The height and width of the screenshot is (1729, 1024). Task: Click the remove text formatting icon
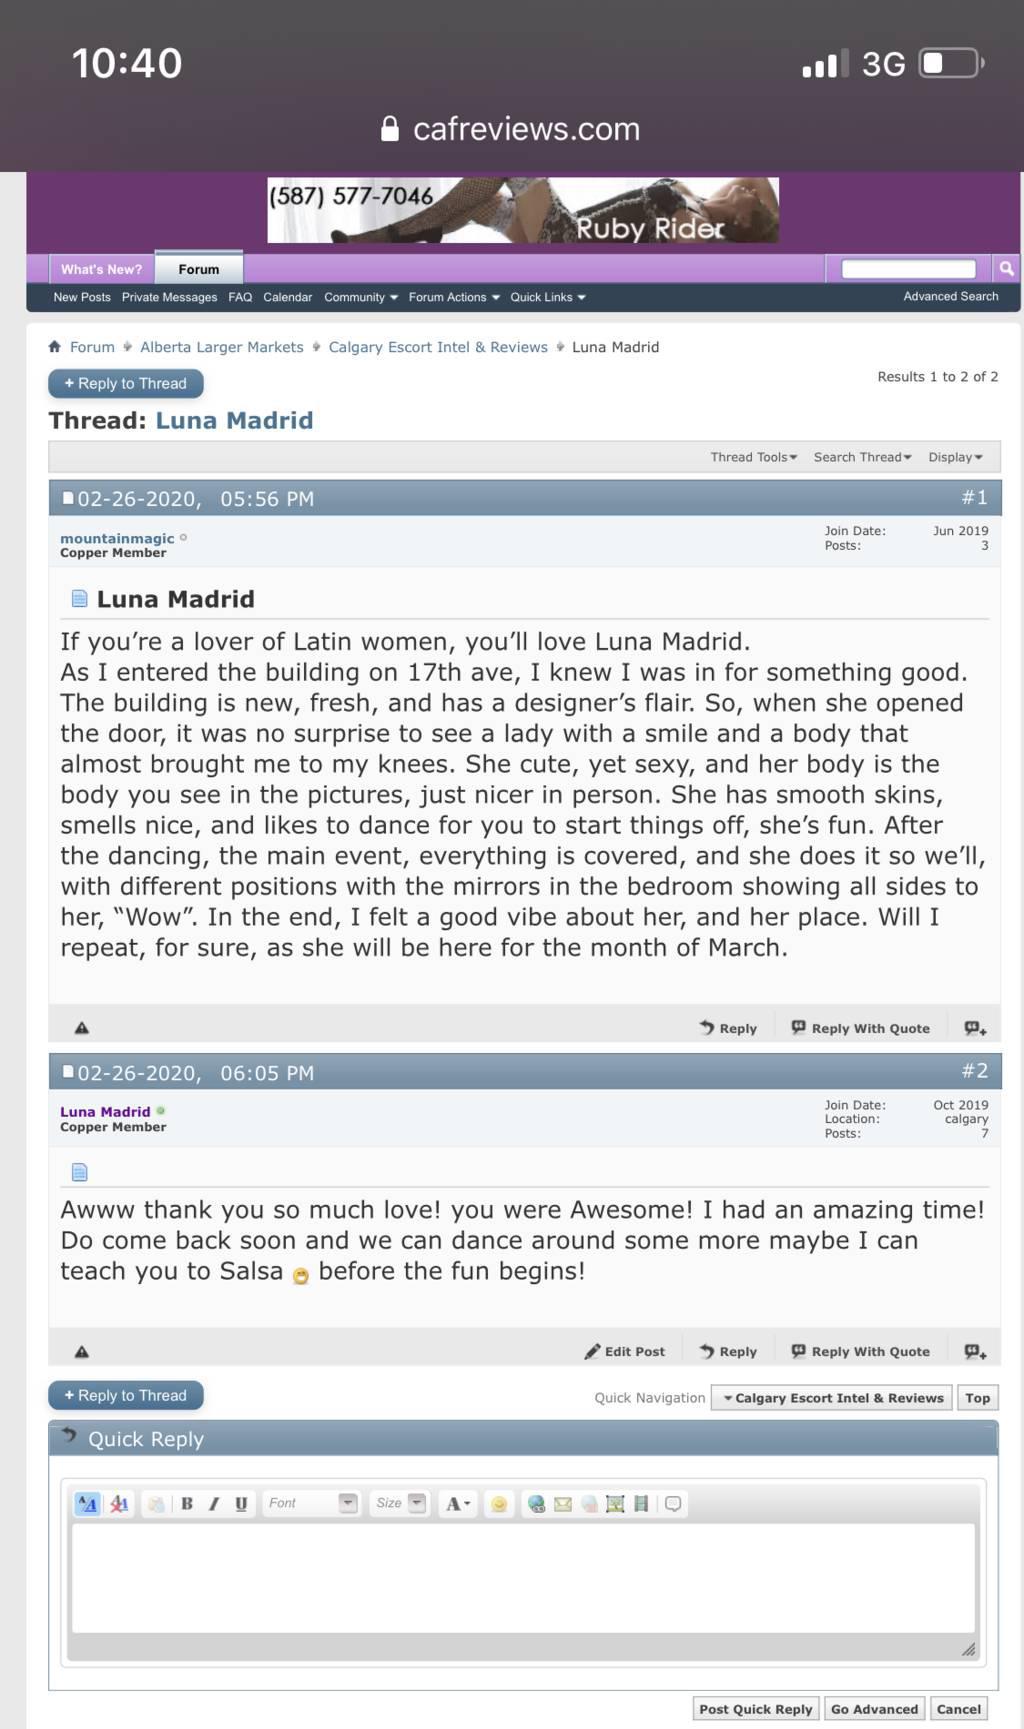point(119,1503)
